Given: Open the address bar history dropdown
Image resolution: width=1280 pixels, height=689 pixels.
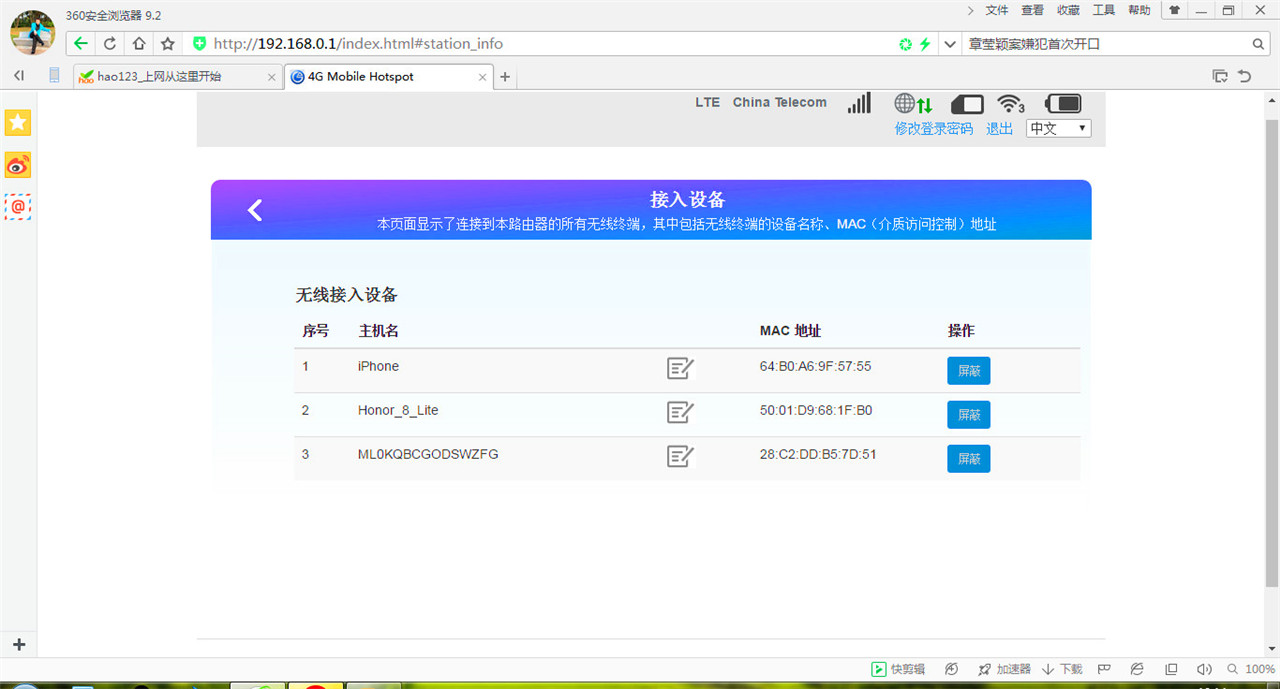Looking at the screenshot, I should (x=949, y=43).
